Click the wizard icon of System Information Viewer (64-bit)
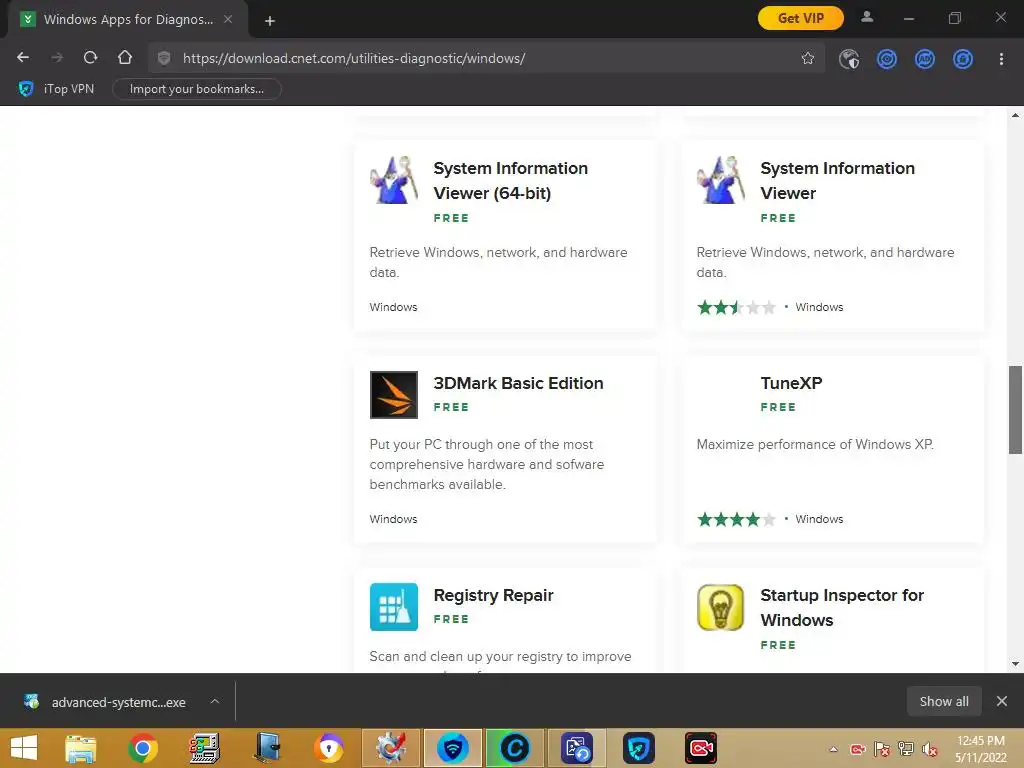The height and width of the screenshot is (768, 1024). [394, 180]
